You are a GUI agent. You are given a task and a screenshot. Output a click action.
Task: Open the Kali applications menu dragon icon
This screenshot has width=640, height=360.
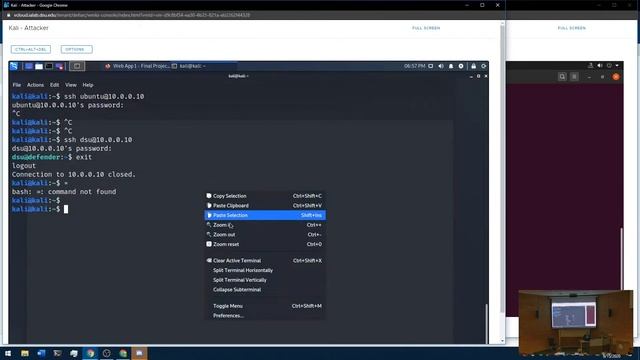[14, 66]
